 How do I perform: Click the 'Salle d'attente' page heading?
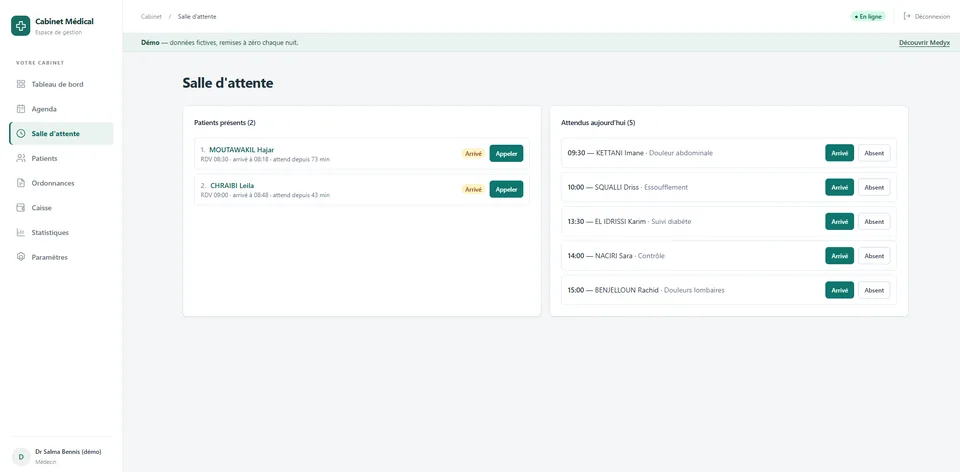[228, 83]
